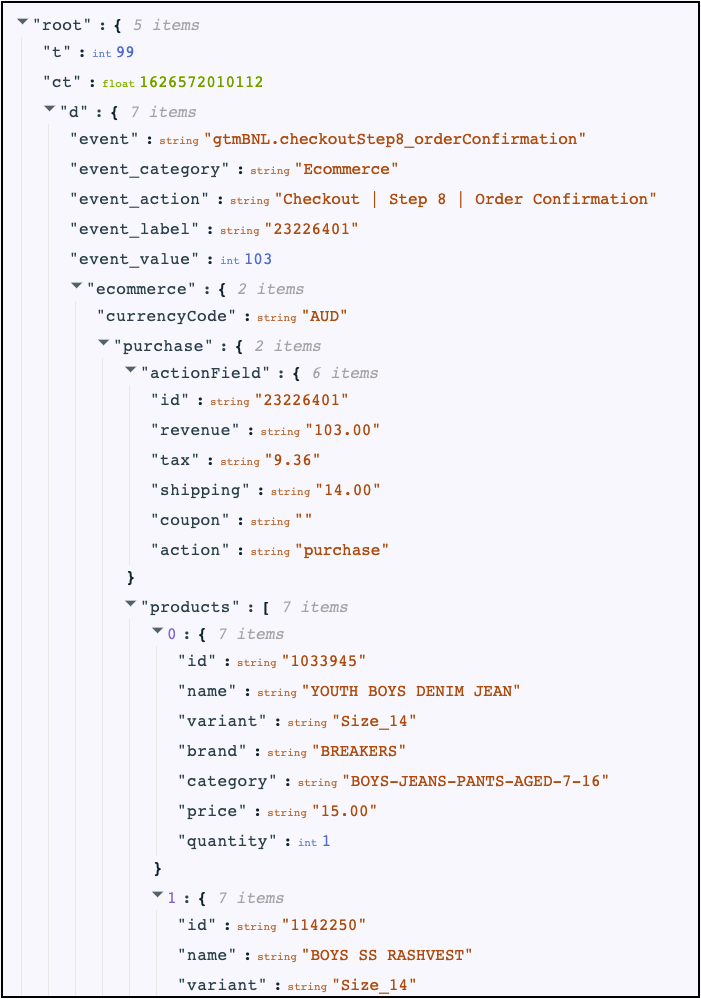
Task: Select the event value "gtmBNL.checkoutStep8_orderConfirmation"
Action: [x=395, y=140]
